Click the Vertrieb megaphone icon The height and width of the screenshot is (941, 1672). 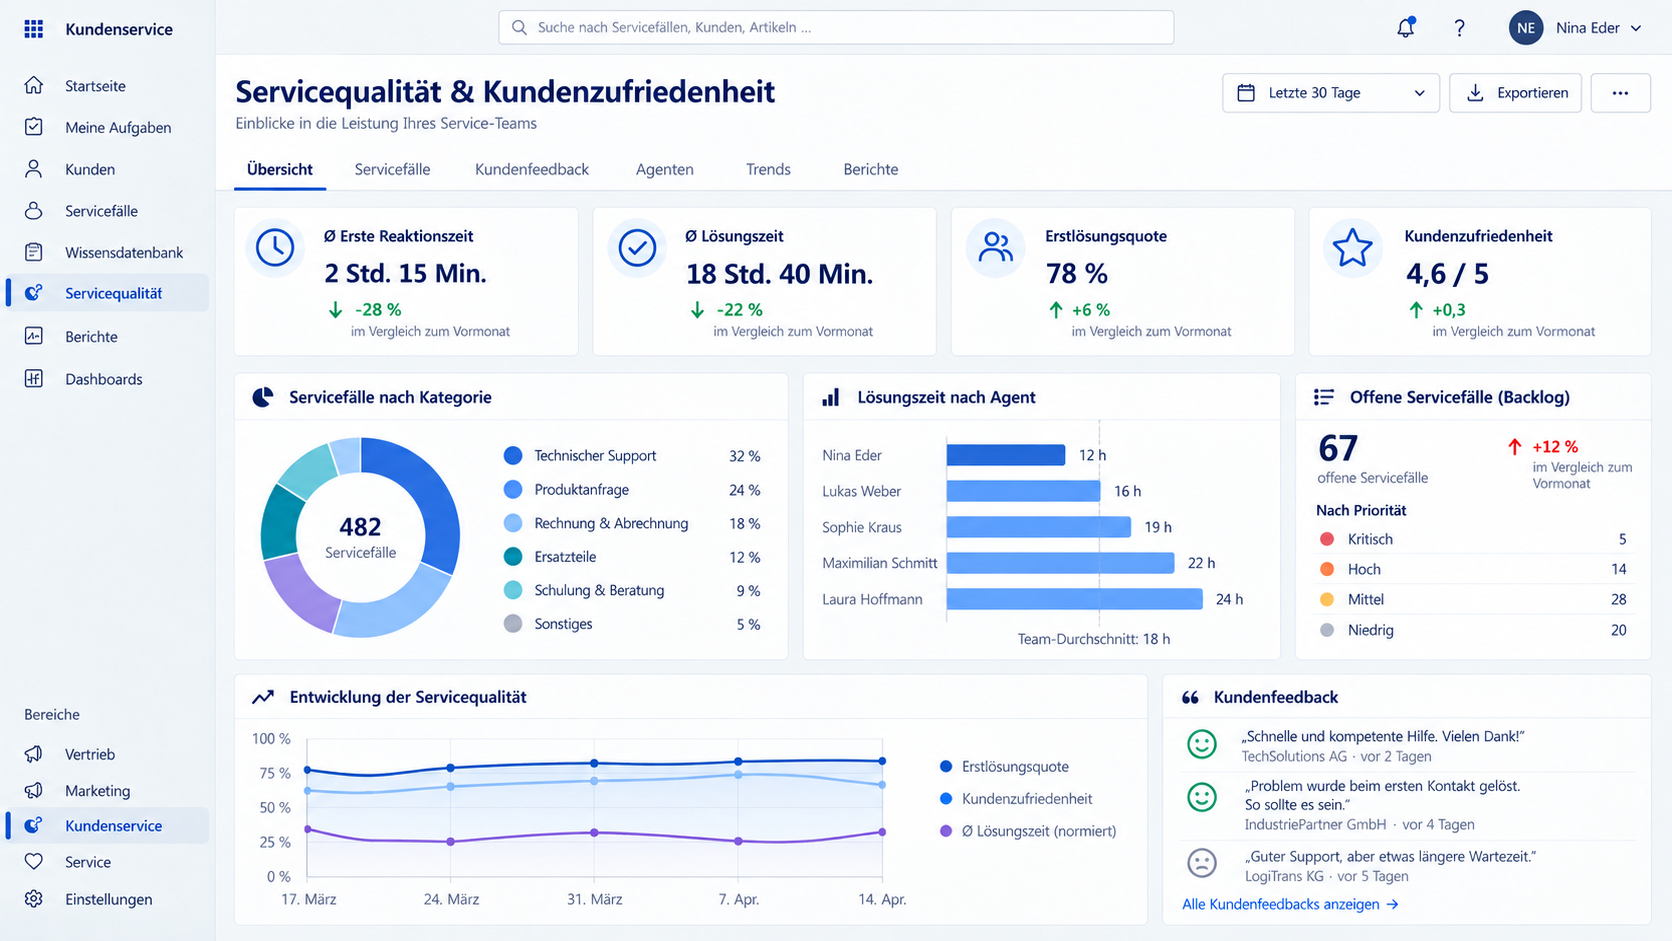(34, 754)
